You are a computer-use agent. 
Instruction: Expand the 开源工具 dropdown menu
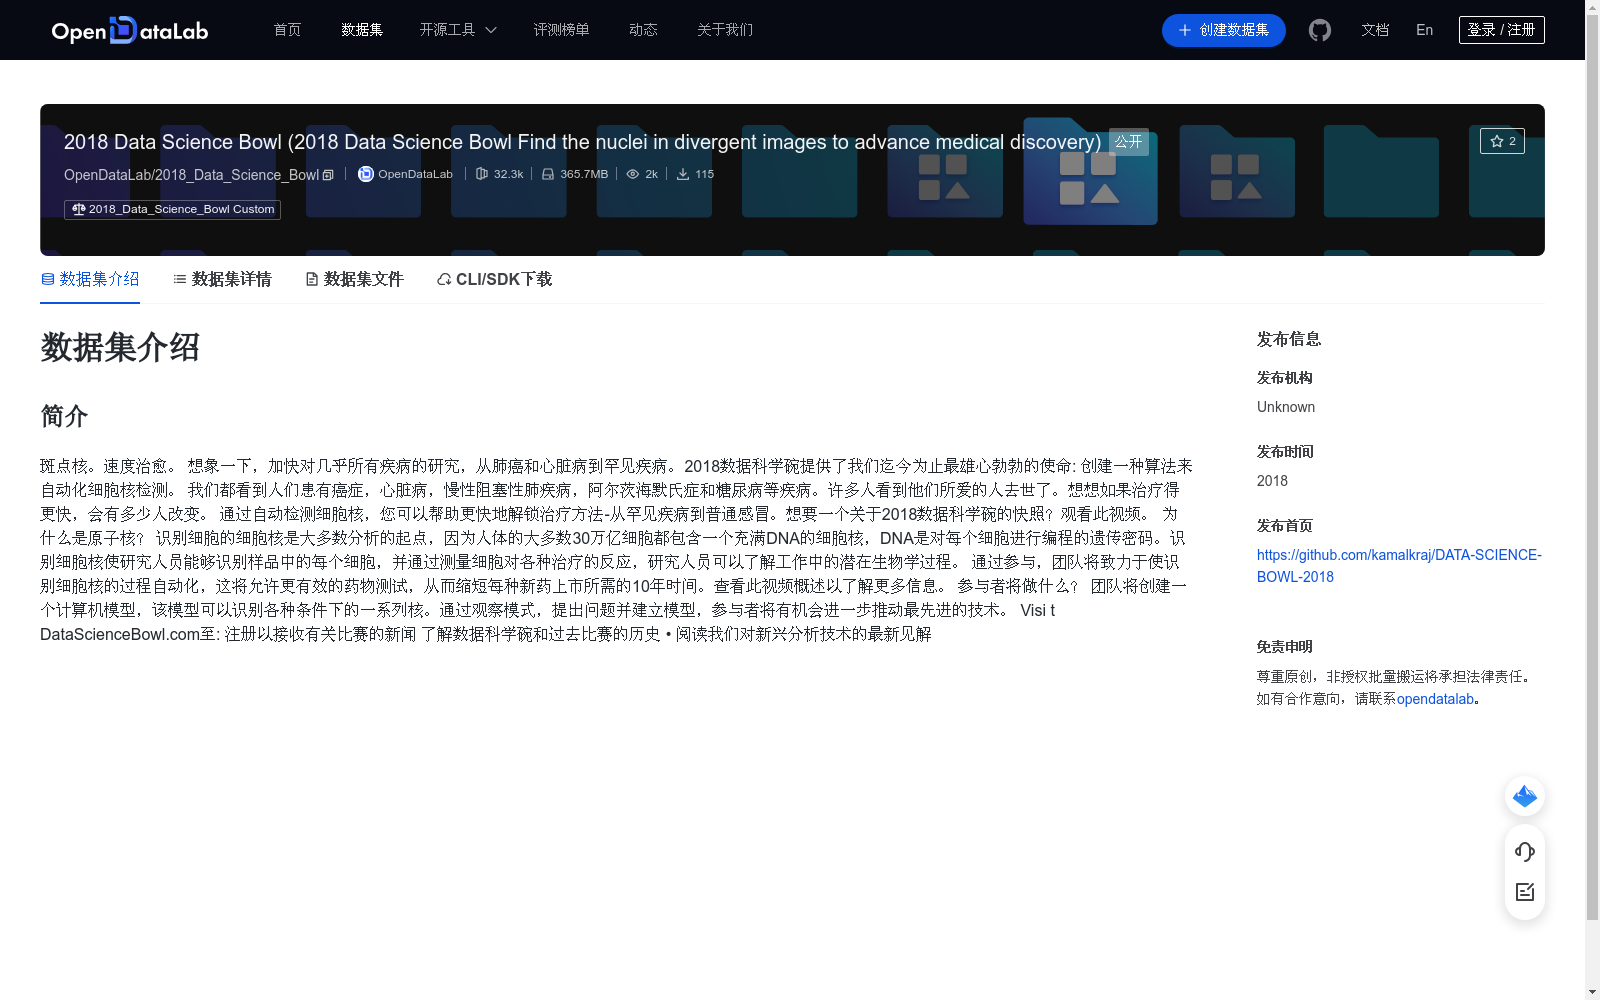click(458, 30)
